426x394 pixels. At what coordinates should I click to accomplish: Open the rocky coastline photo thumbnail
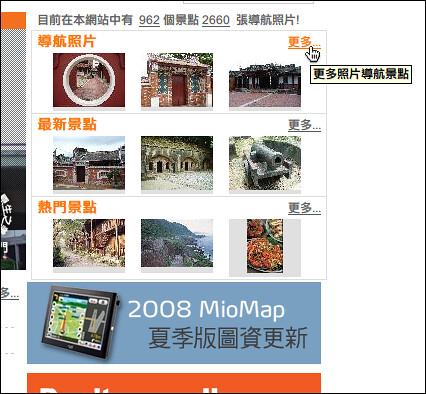point(177,243)
